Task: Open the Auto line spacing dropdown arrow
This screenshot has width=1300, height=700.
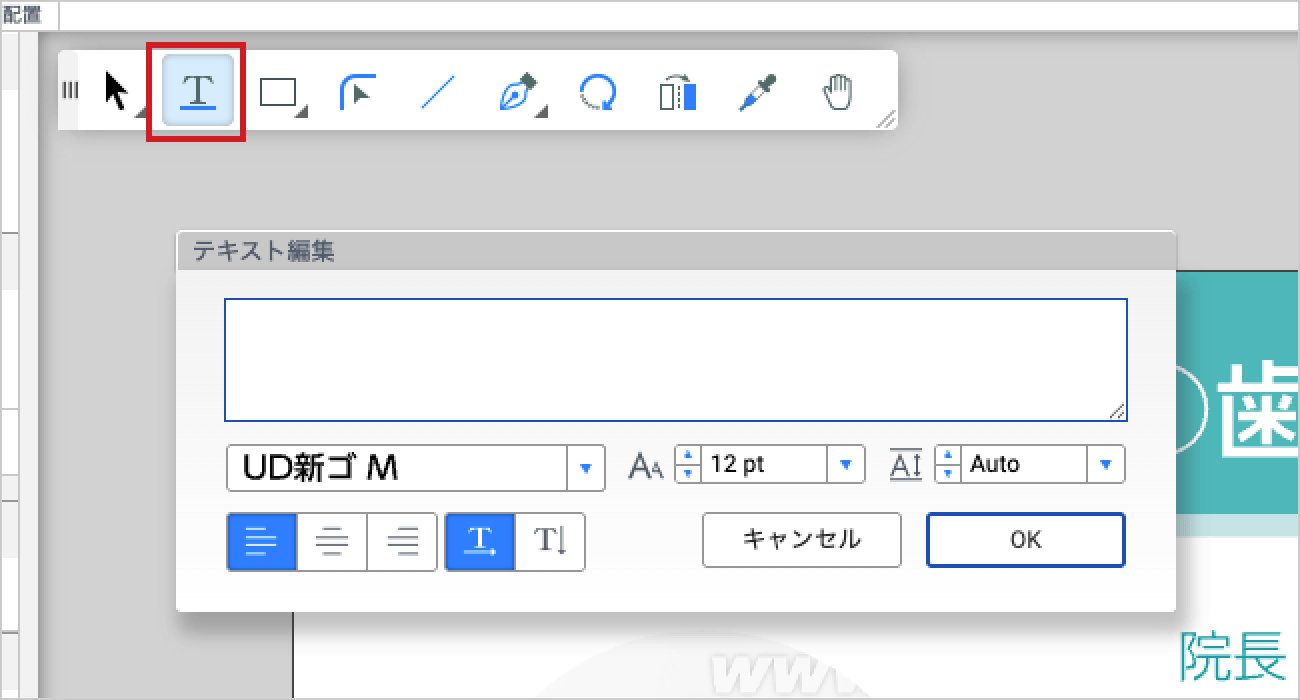Action: pyautogui.click(x=1106, y=465)
